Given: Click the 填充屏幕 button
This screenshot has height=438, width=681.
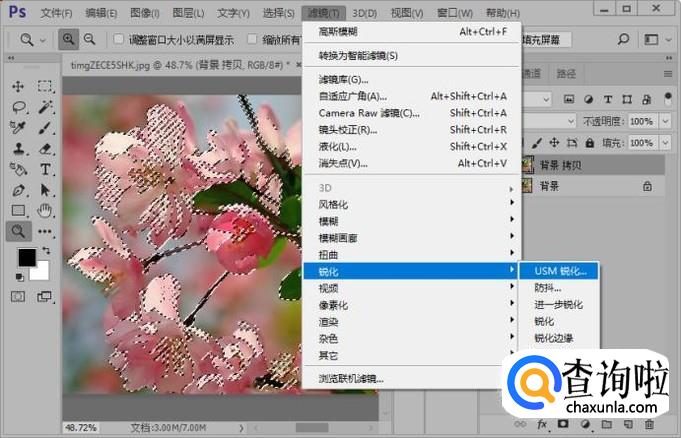Looking at the screenshot, I should (545, 40).
